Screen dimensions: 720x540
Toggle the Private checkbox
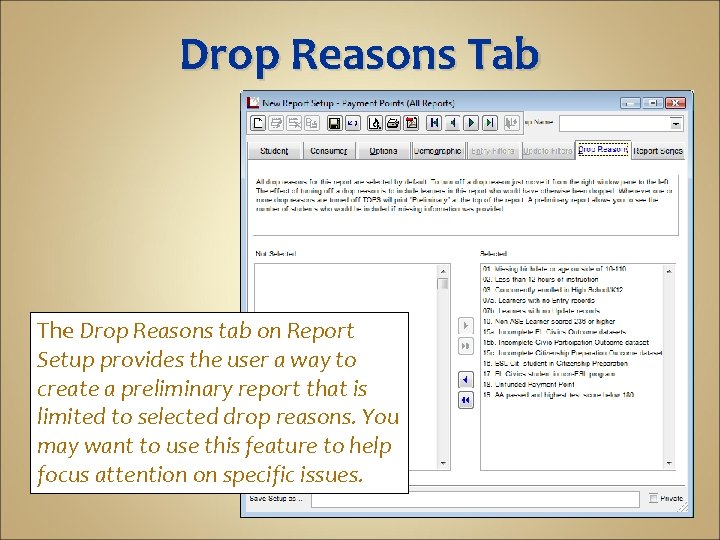click(653, 498)
